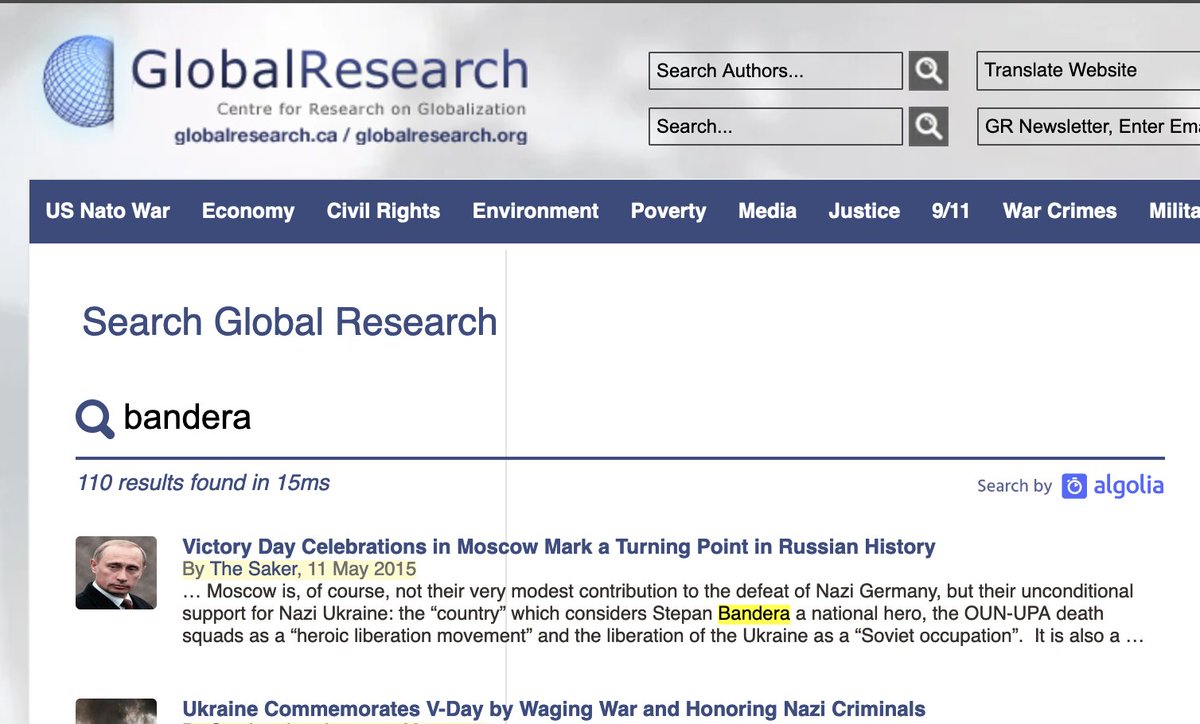Click the 'Search Global Research' heading
The image size is (1200, 724).
(290, 322)
